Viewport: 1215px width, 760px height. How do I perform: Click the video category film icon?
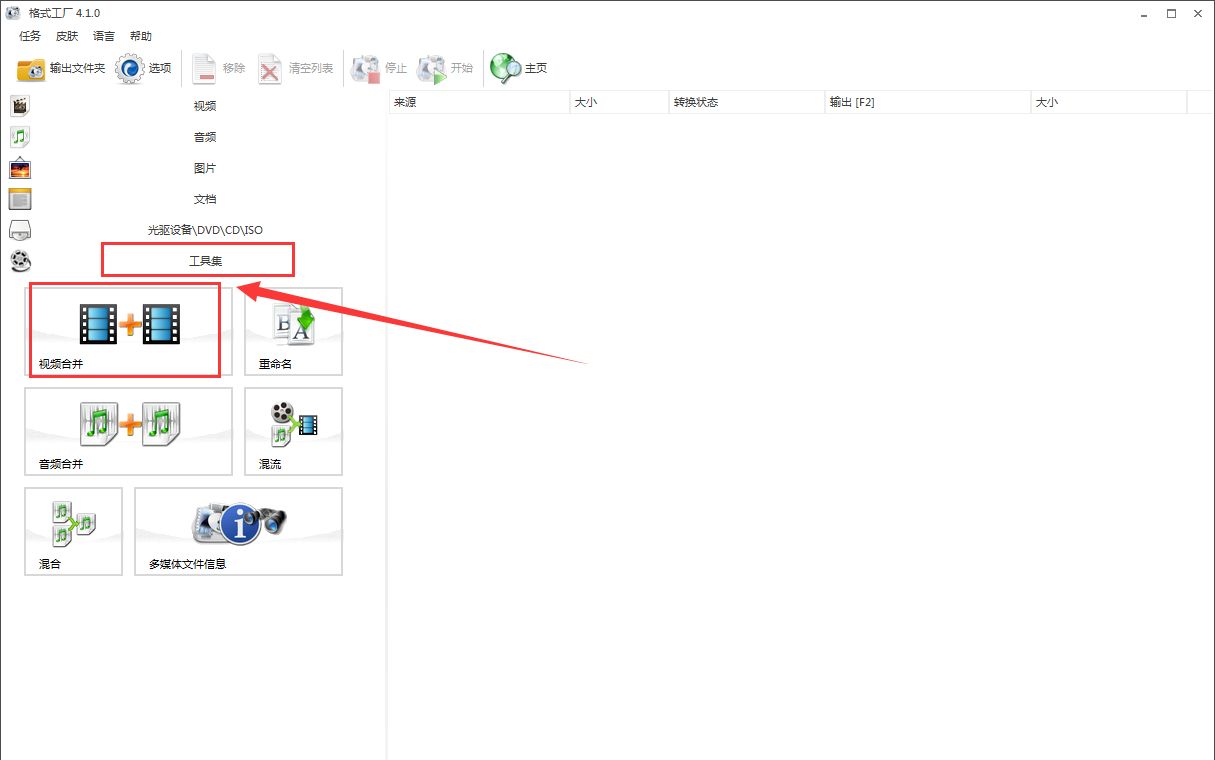pyautogui.click(x=20, y=106)
